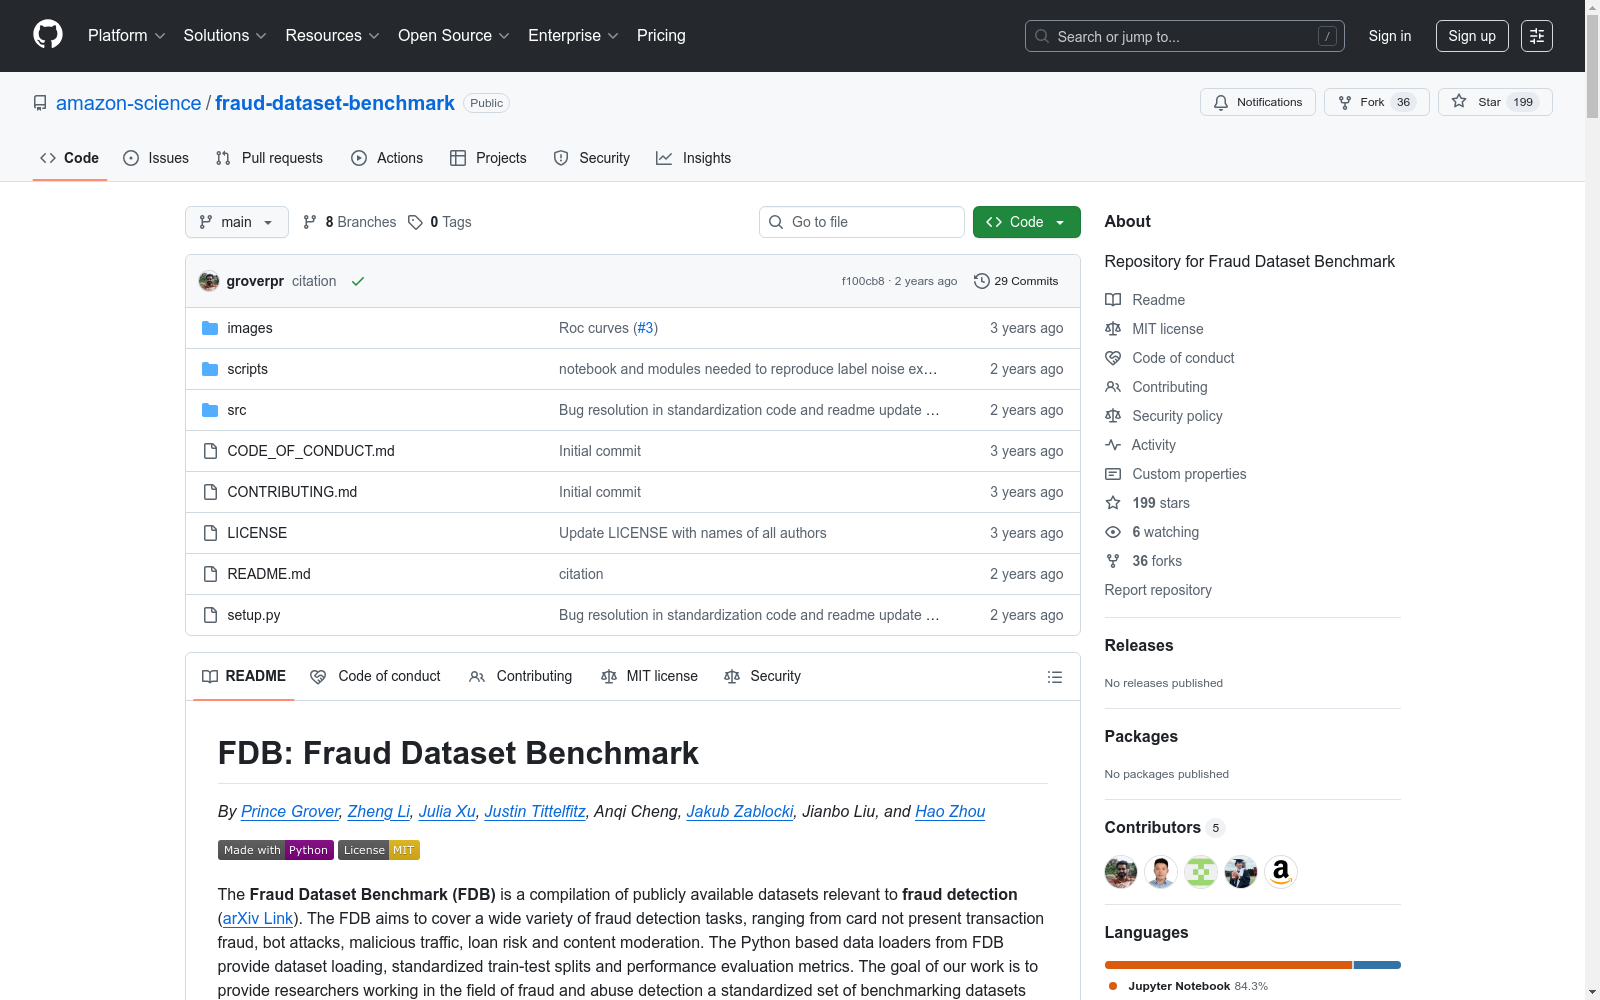Click the Amazon logo contributor avatar
This screenshot has height=1000, width=1600.
click(1281, 872)
